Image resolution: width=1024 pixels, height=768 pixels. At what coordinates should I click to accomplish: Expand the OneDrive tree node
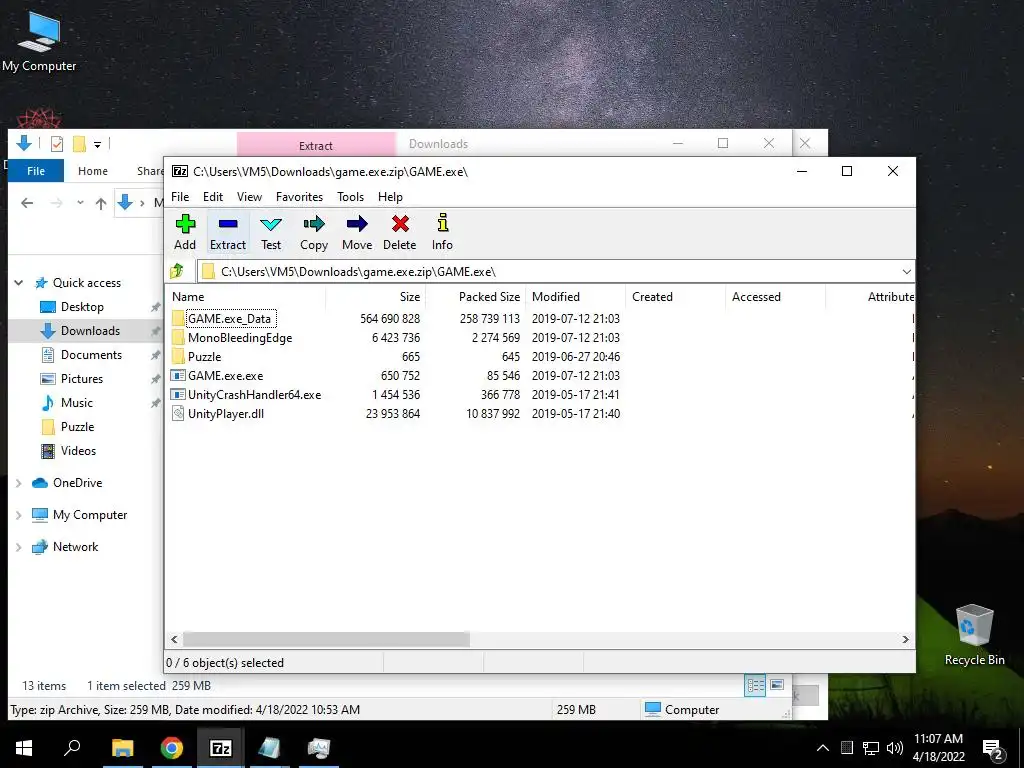[x=18, y=483]
